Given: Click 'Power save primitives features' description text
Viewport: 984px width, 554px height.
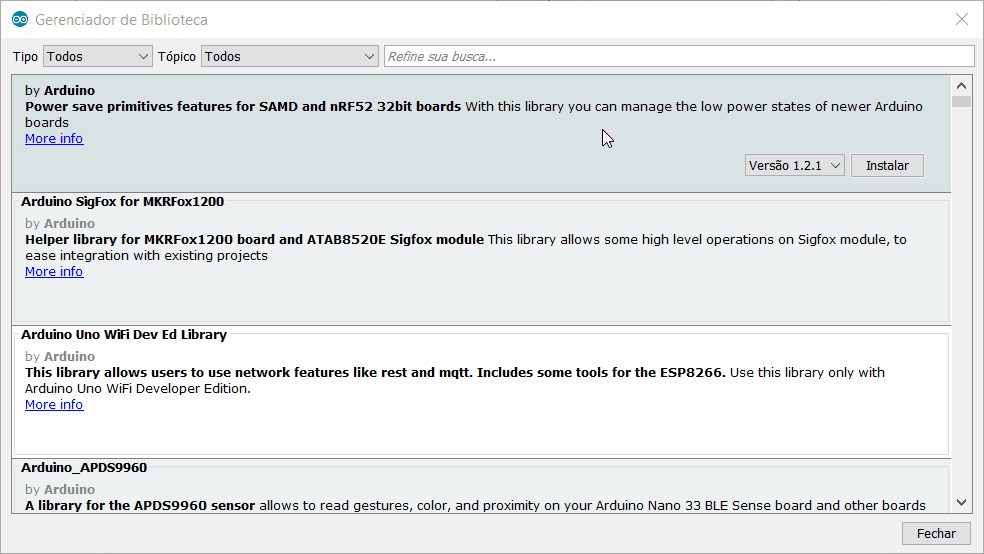Looking at the screenshot, I should [x=243, y=107].
